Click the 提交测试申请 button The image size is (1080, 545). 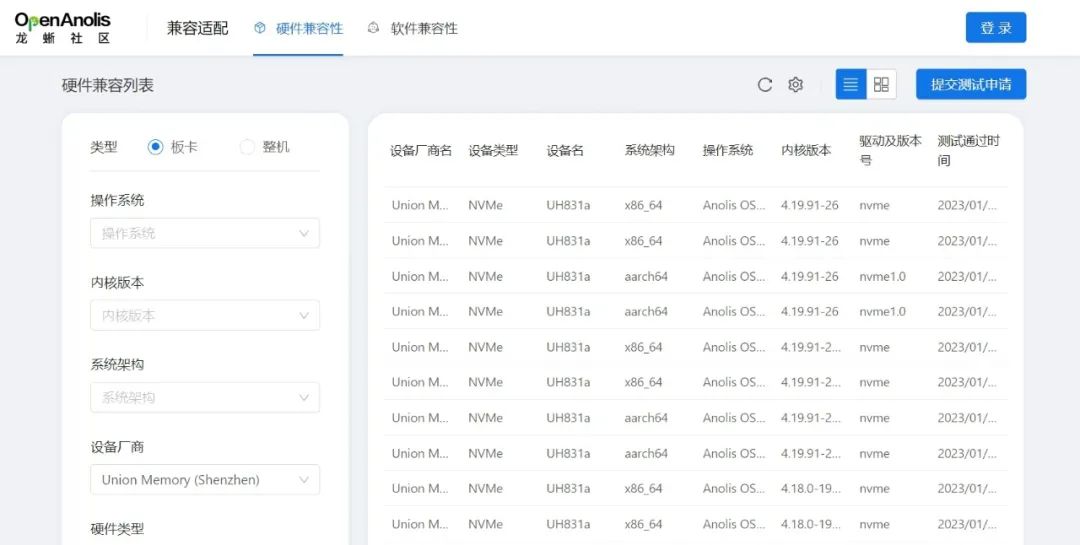[970, 85]
